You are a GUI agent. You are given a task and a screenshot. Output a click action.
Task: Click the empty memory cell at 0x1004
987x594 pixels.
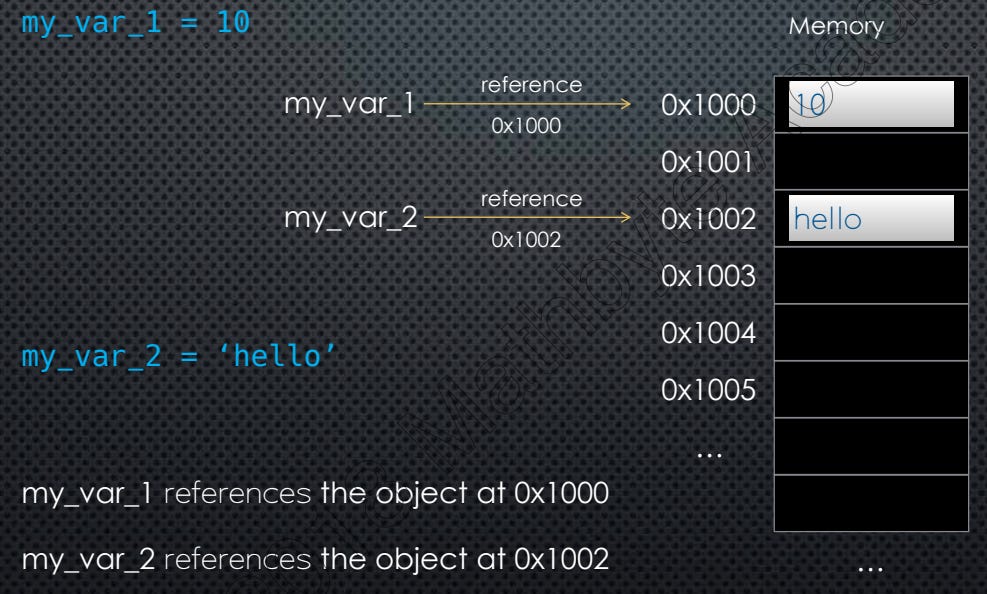coord(871,332)
